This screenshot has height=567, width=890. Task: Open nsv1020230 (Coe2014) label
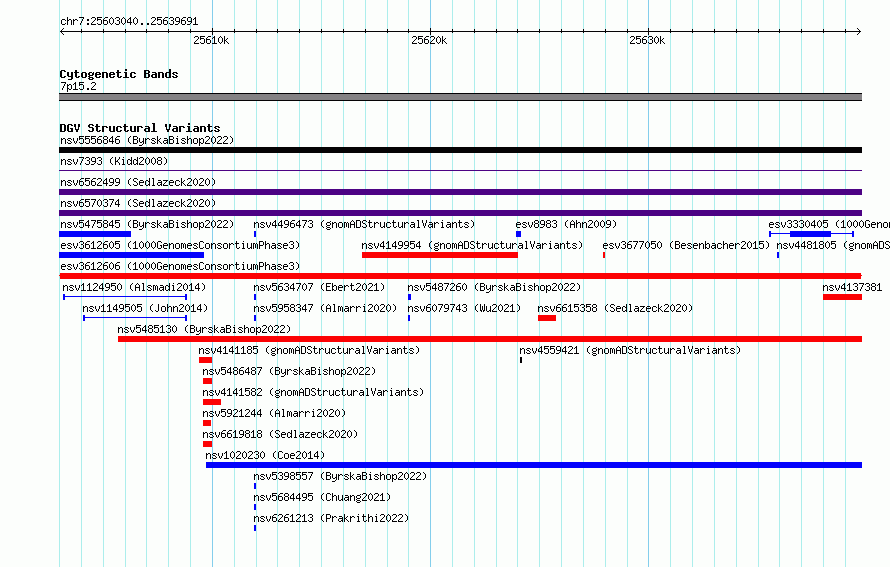(x=265, y=455)
